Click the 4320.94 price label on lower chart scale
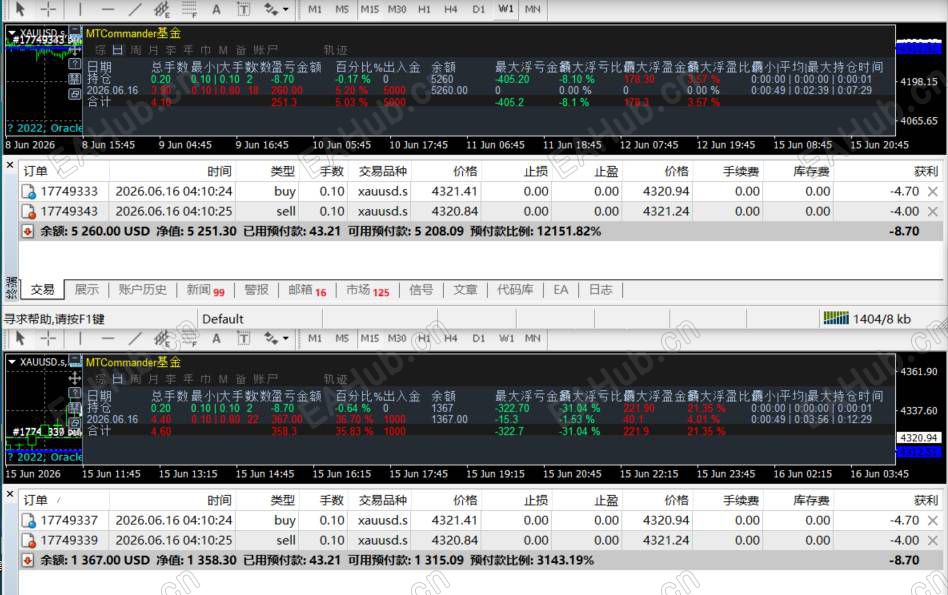The image size is (948, 595). point(918,437)
